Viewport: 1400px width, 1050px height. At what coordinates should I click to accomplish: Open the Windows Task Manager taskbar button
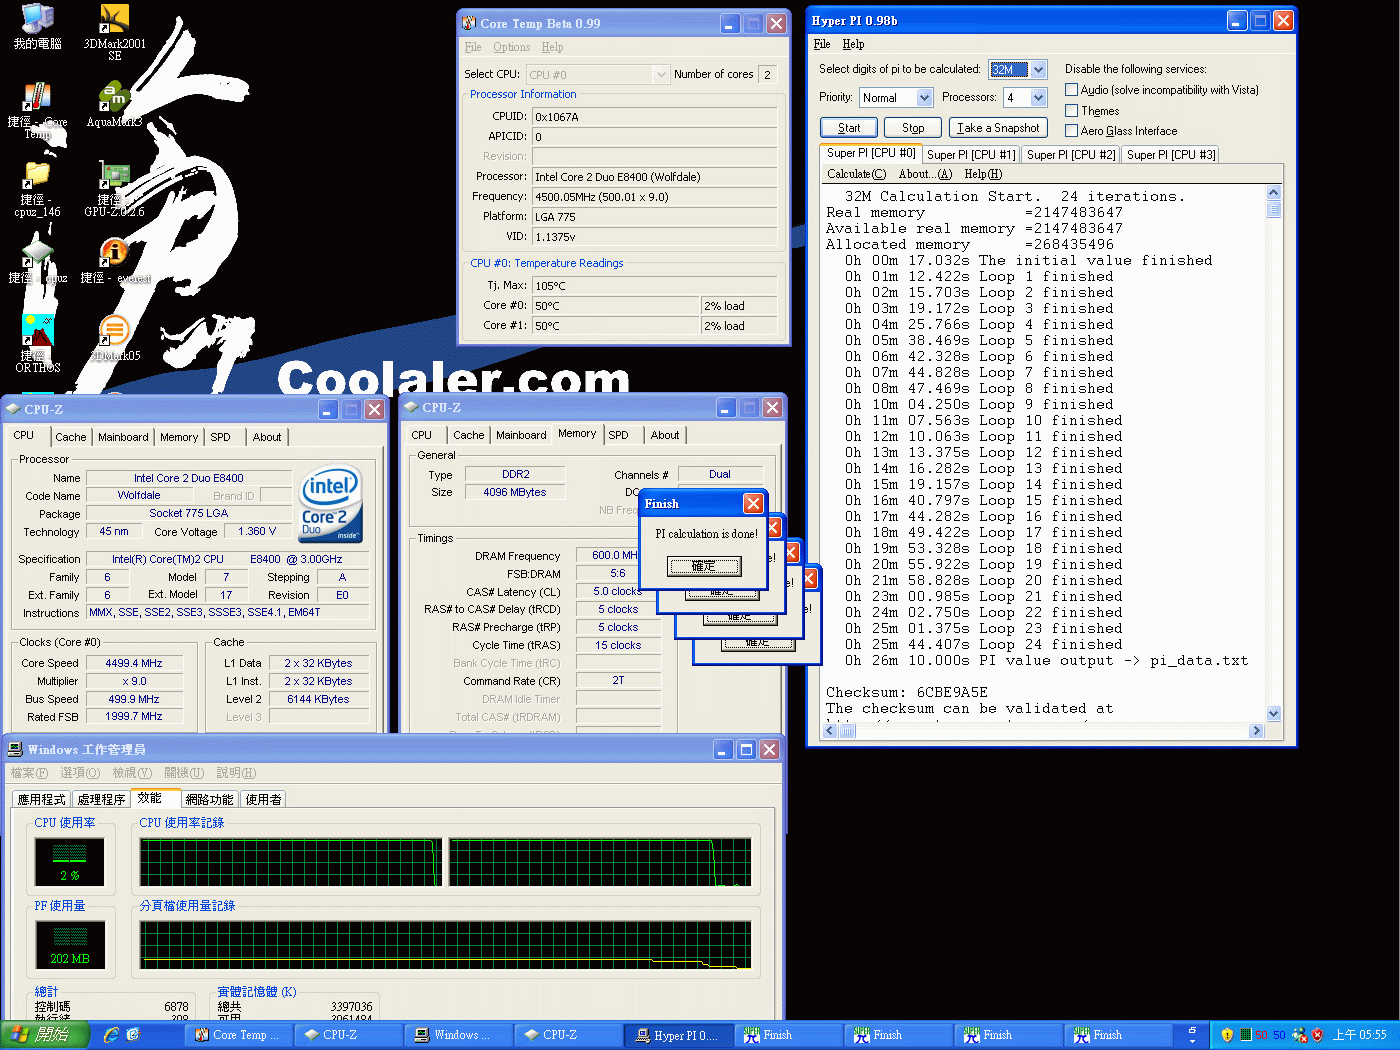pyautogui.click(x=459, y=1035)
